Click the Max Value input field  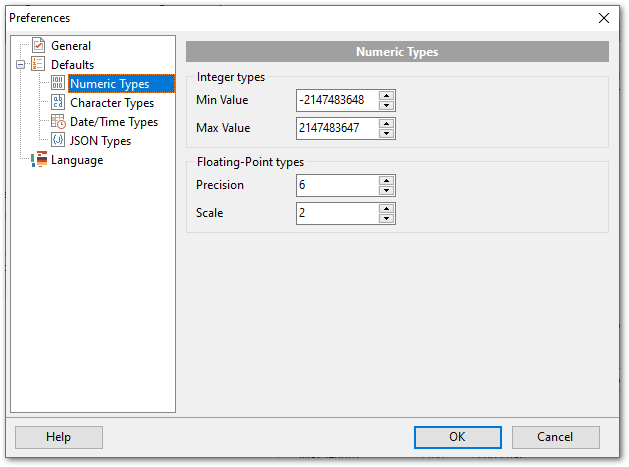coord(337,128)
